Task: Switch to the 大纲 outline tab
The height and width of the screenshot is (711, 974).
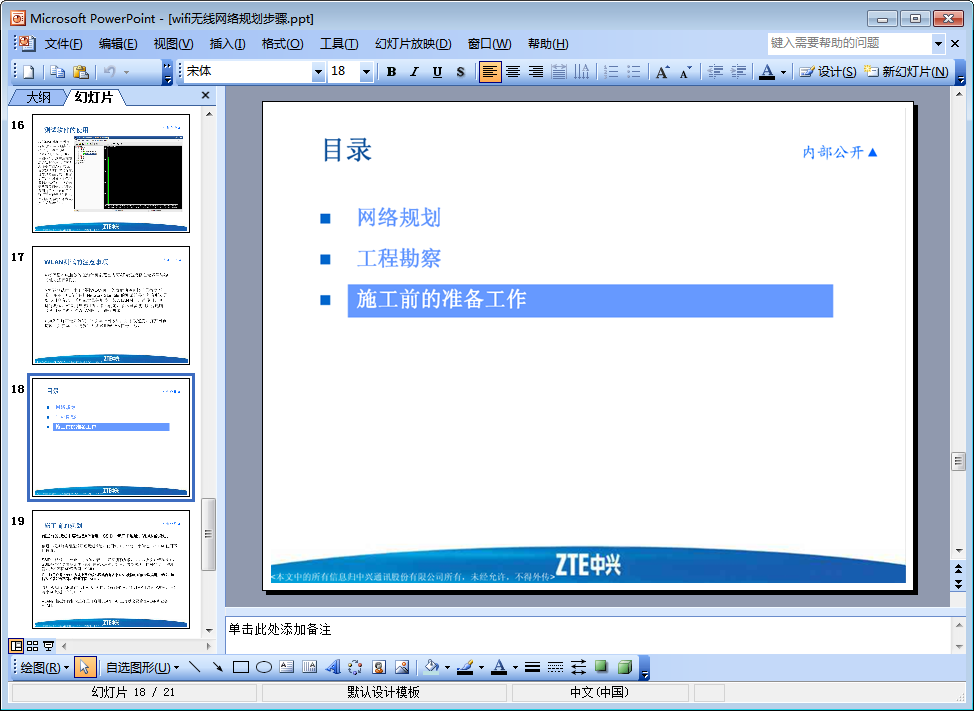Action: 38,97
